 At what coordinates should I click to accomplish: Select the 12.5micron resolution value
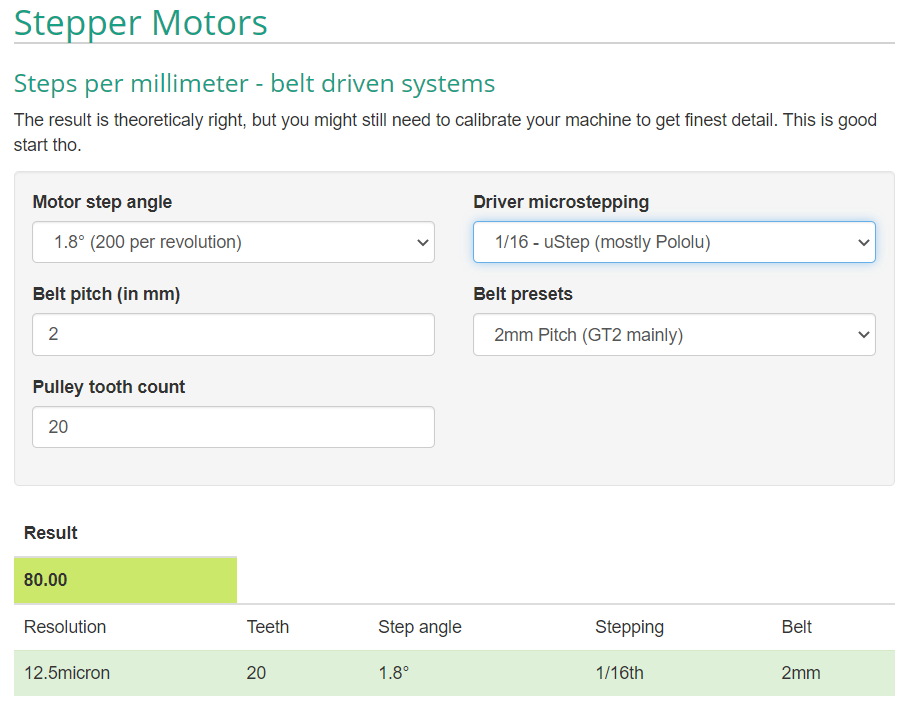[67, 673]
